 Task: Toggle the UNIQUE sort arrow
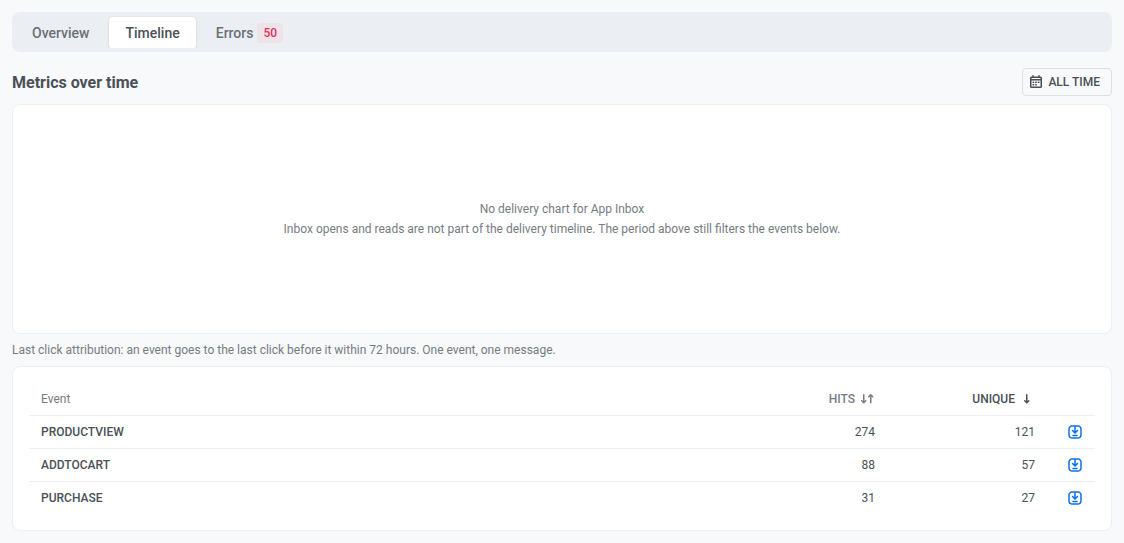[1027, 399]
